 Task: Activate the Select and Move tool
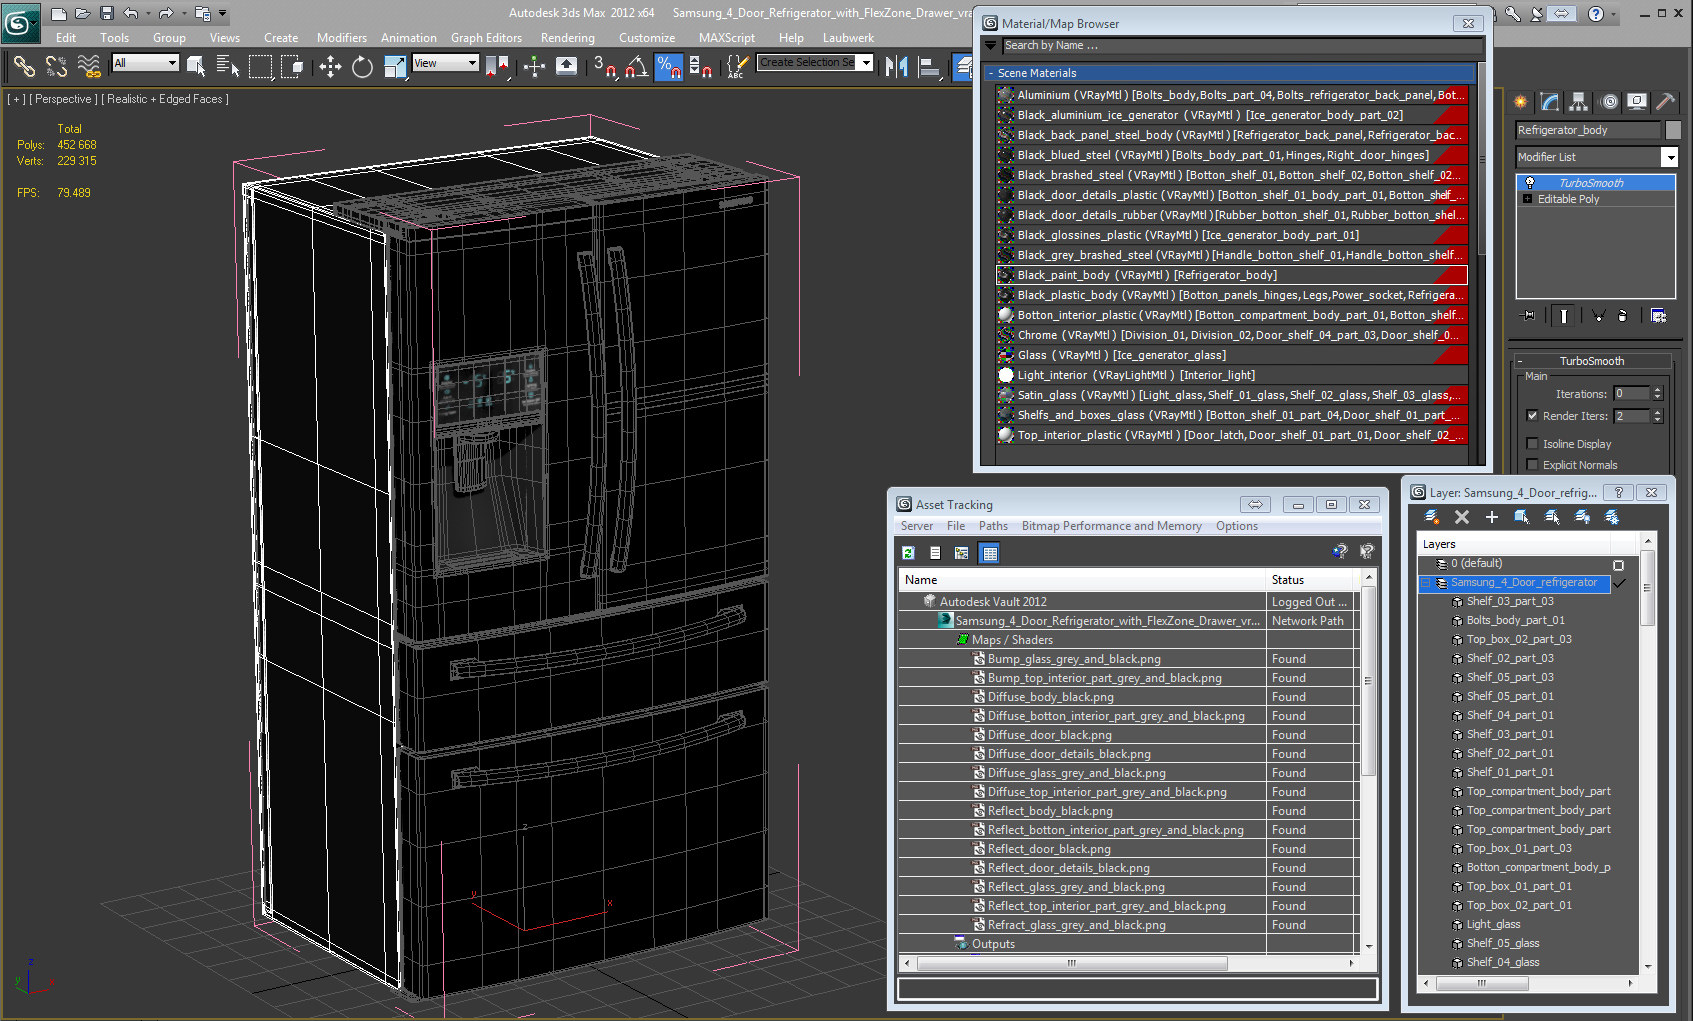point(330,67)
